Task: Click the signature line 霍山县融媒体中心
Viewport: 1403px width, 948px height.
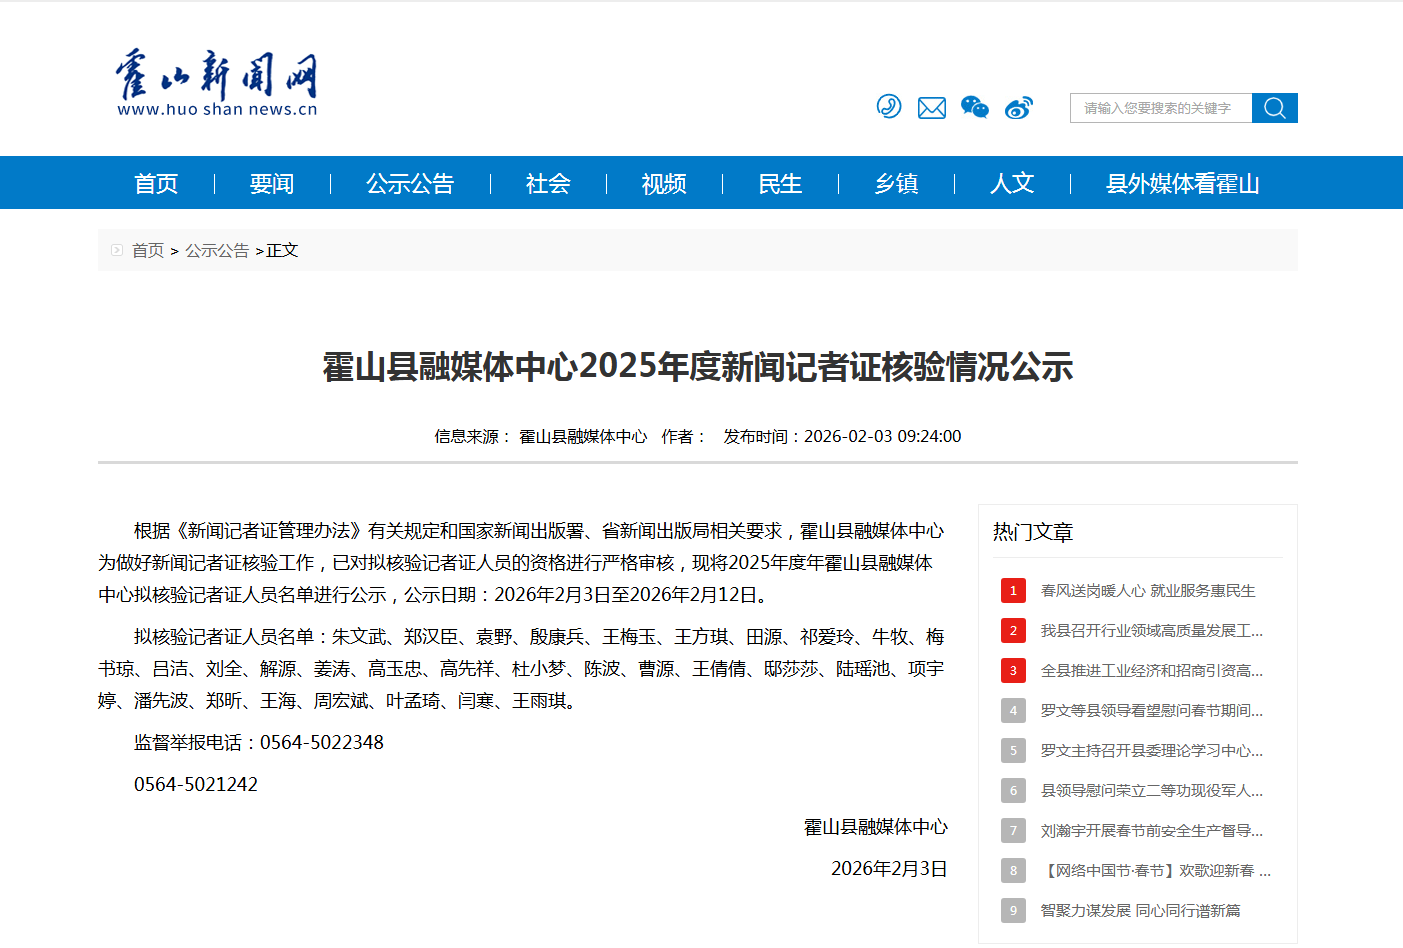Action: click(x=876, y=827)
